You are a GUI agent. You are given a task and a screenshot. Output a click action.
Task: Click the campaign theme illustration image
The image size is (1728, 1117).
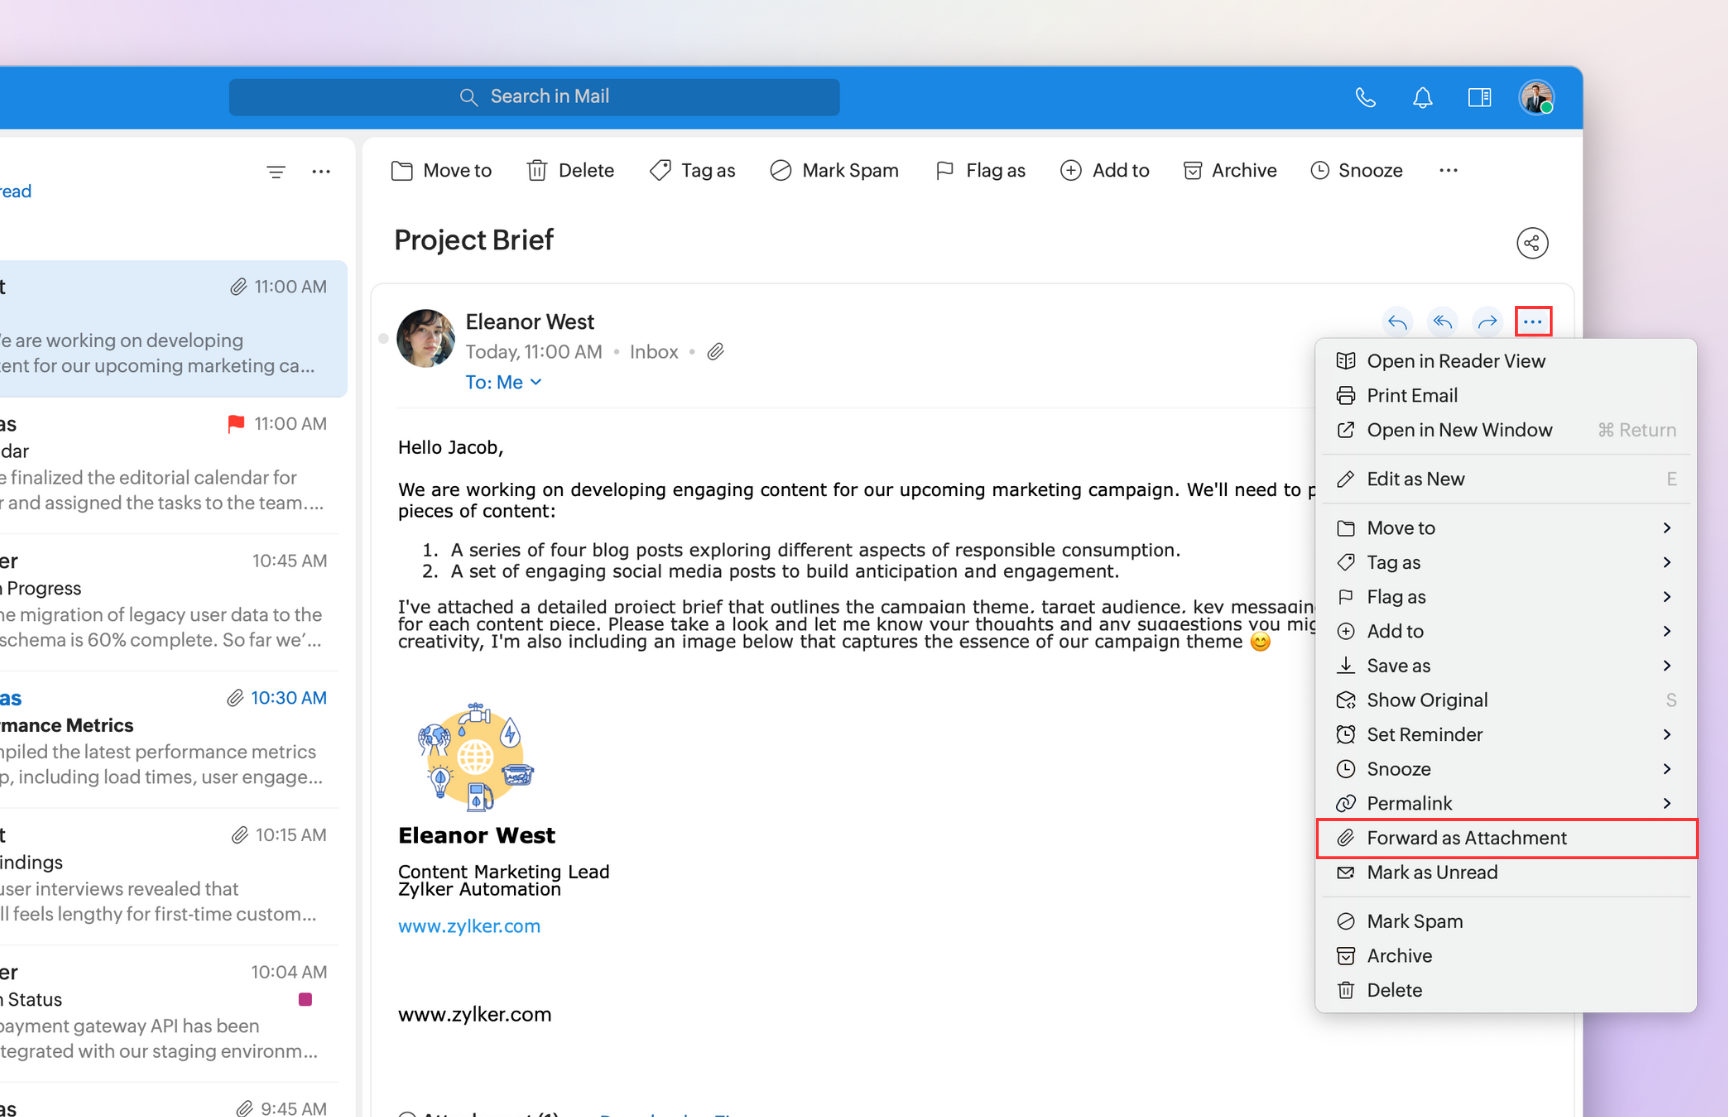tap(475, 756)
